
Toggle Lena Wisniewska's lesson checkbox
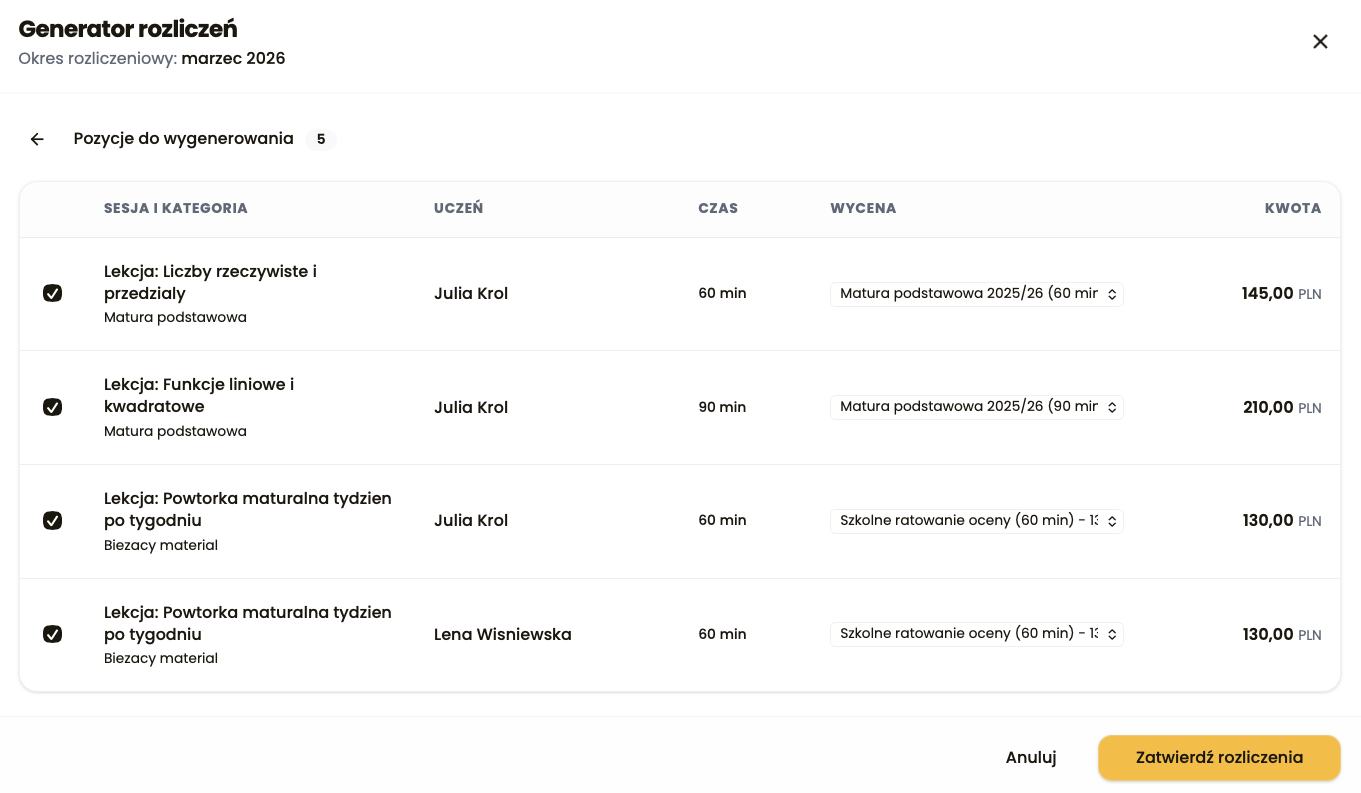point(52,634)
